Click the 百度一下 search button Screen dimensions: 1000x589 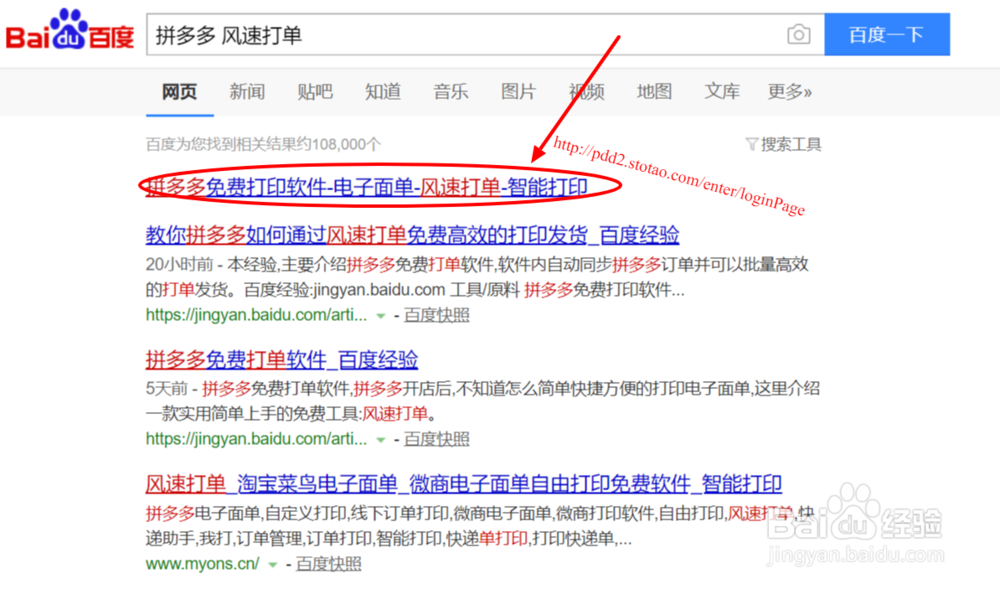(886, 34)
